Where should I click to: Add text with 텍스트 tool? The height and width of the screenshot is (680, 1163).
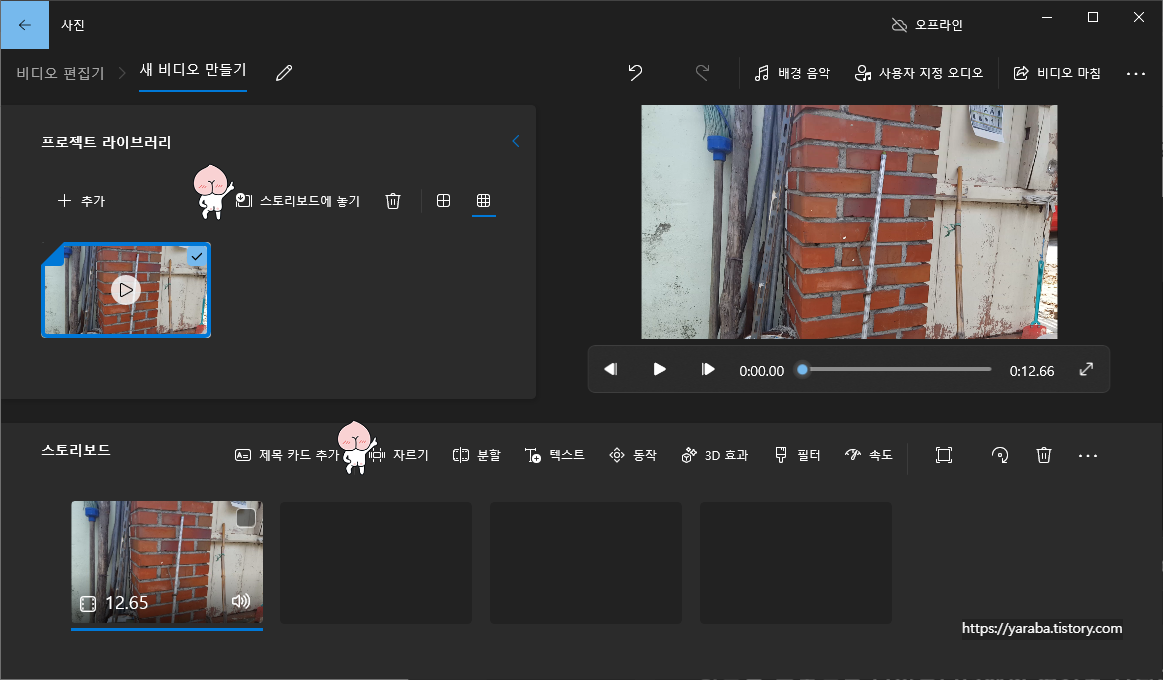[555, 455]
